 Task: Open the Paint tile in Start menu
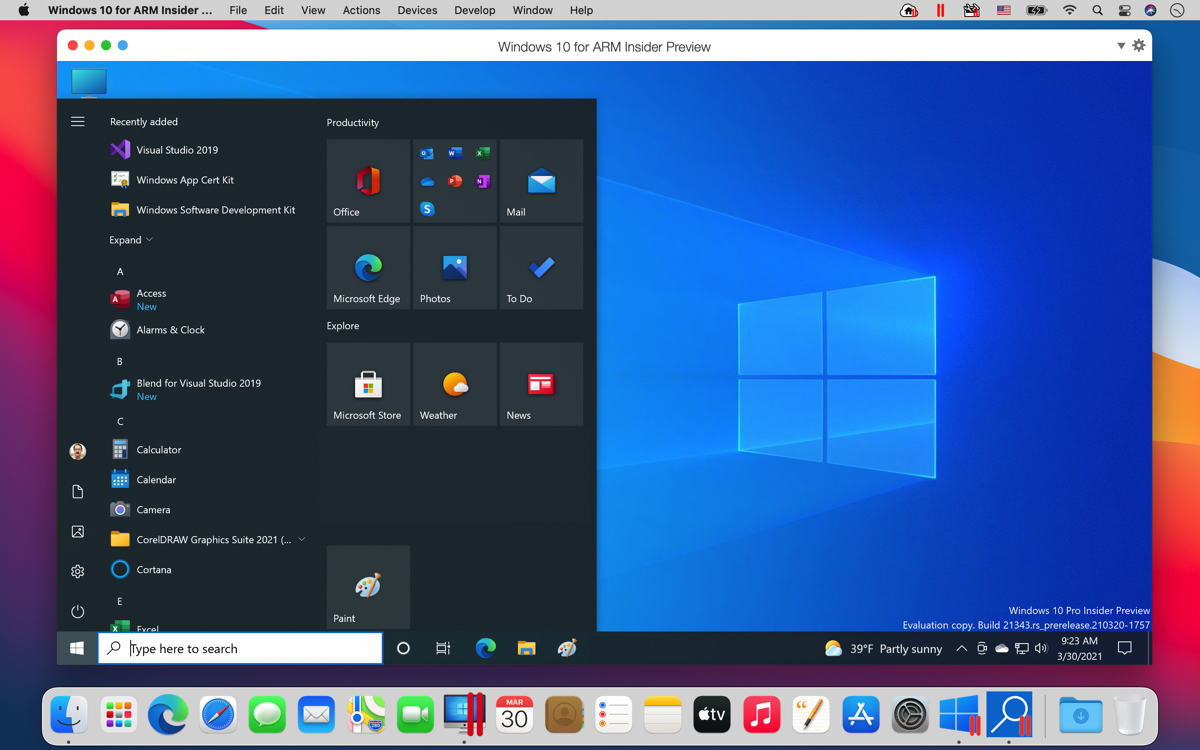point(368,588)
